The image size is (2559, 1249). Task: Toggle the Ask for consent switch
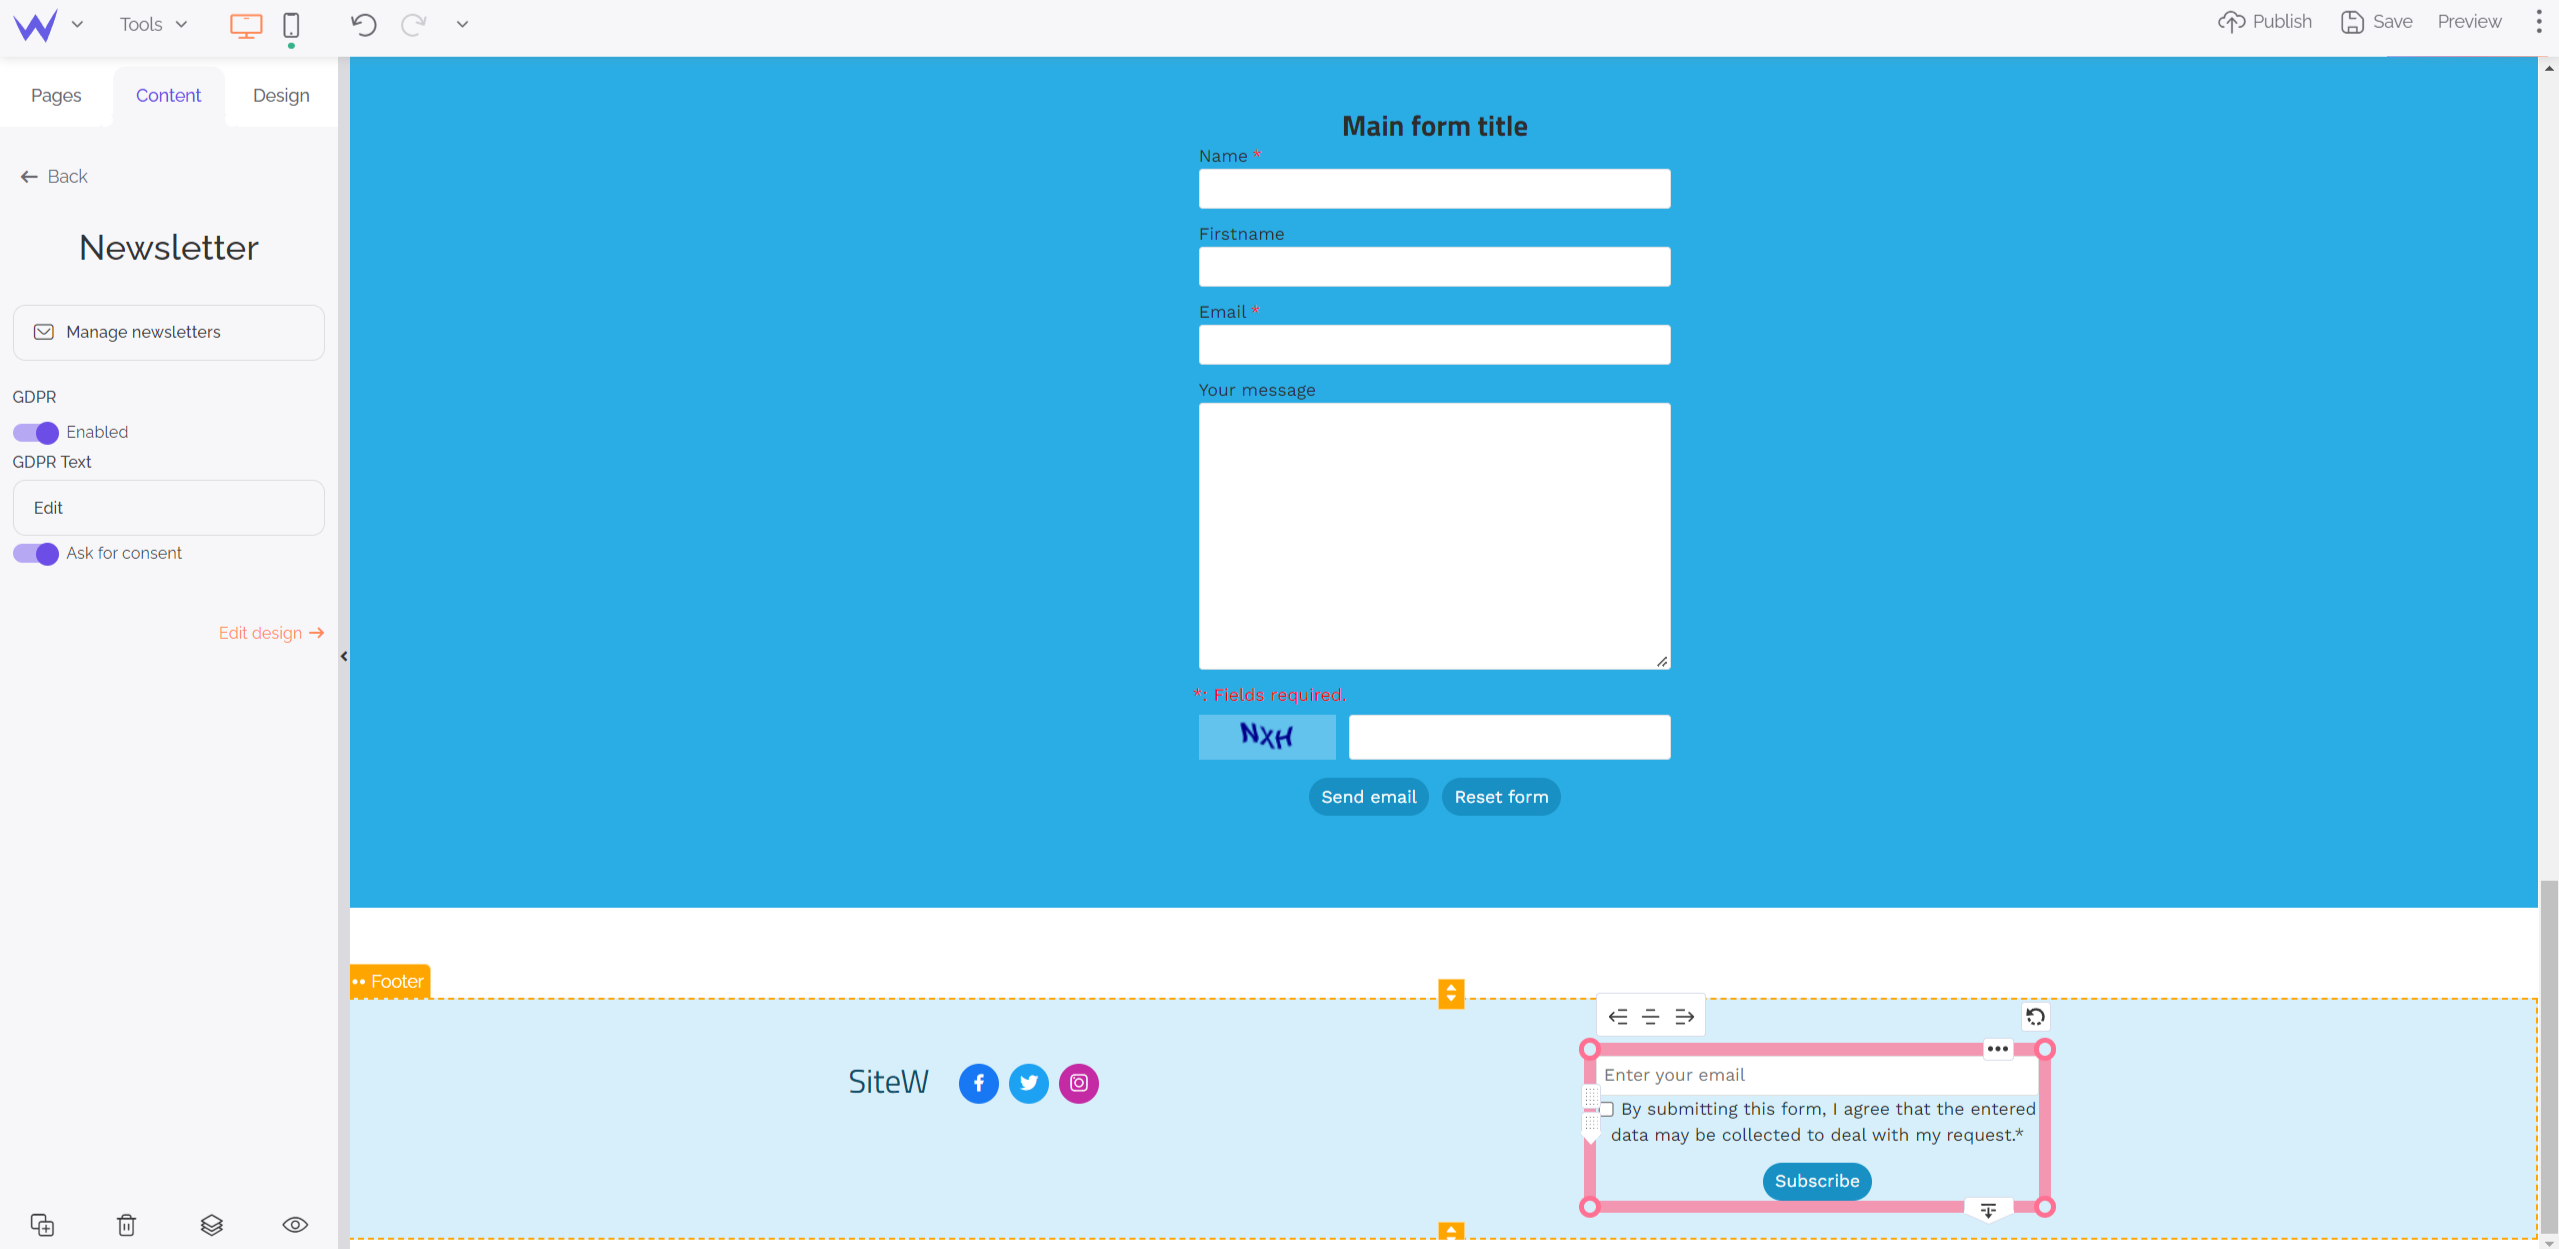34,553
